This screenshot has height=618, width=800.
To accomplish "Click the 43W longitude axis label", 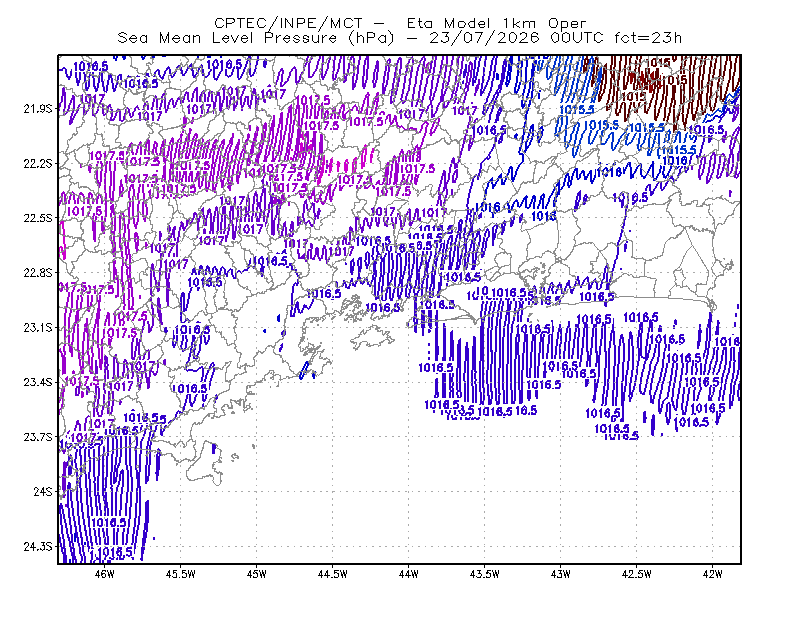I will click(x=560, y=574).
